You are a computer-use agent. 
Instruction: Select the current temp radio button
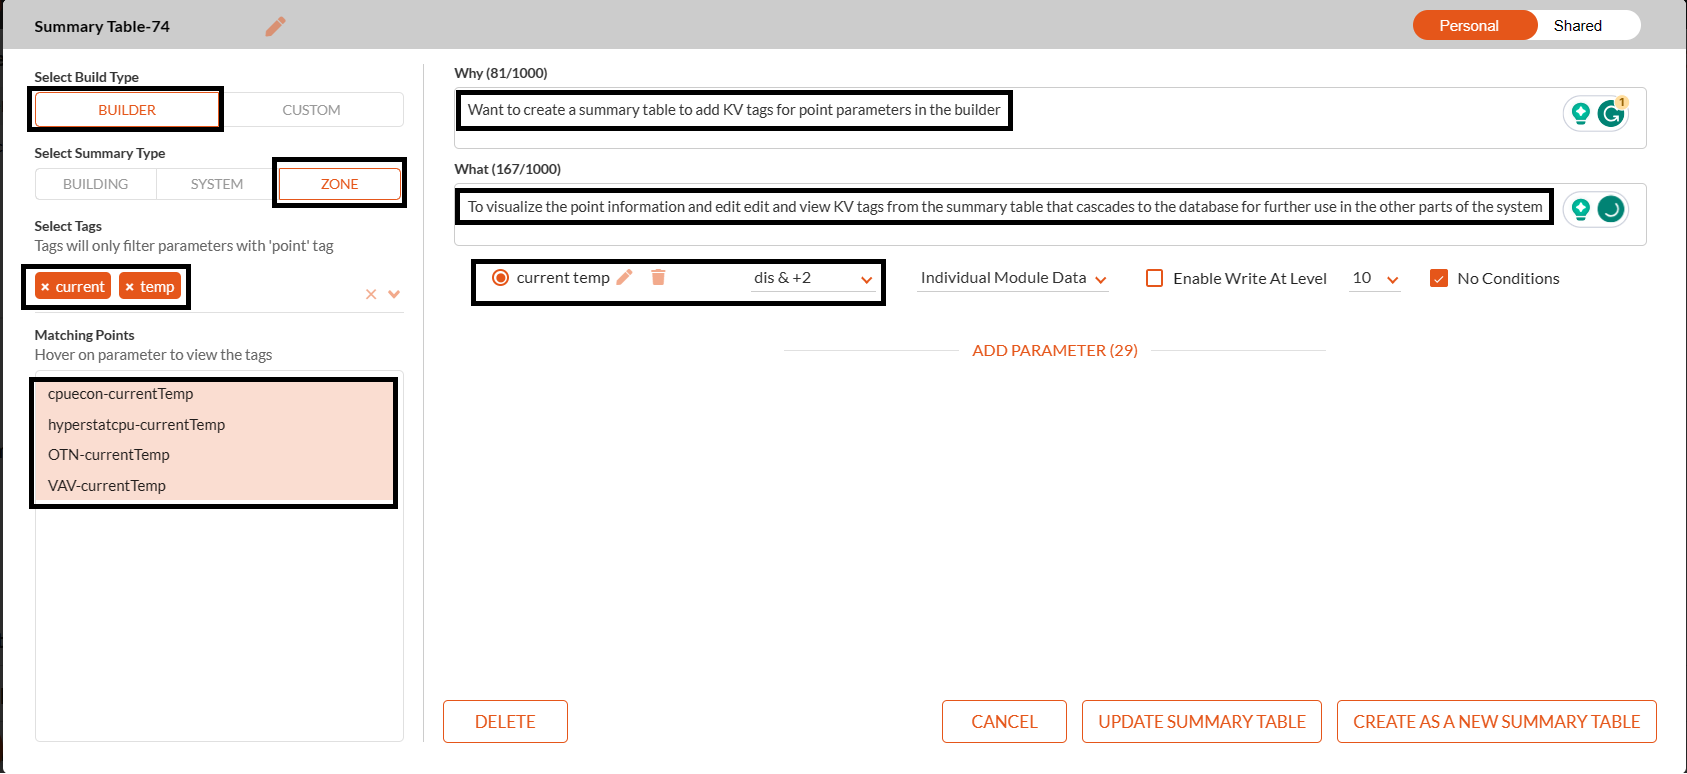point(500,278)
